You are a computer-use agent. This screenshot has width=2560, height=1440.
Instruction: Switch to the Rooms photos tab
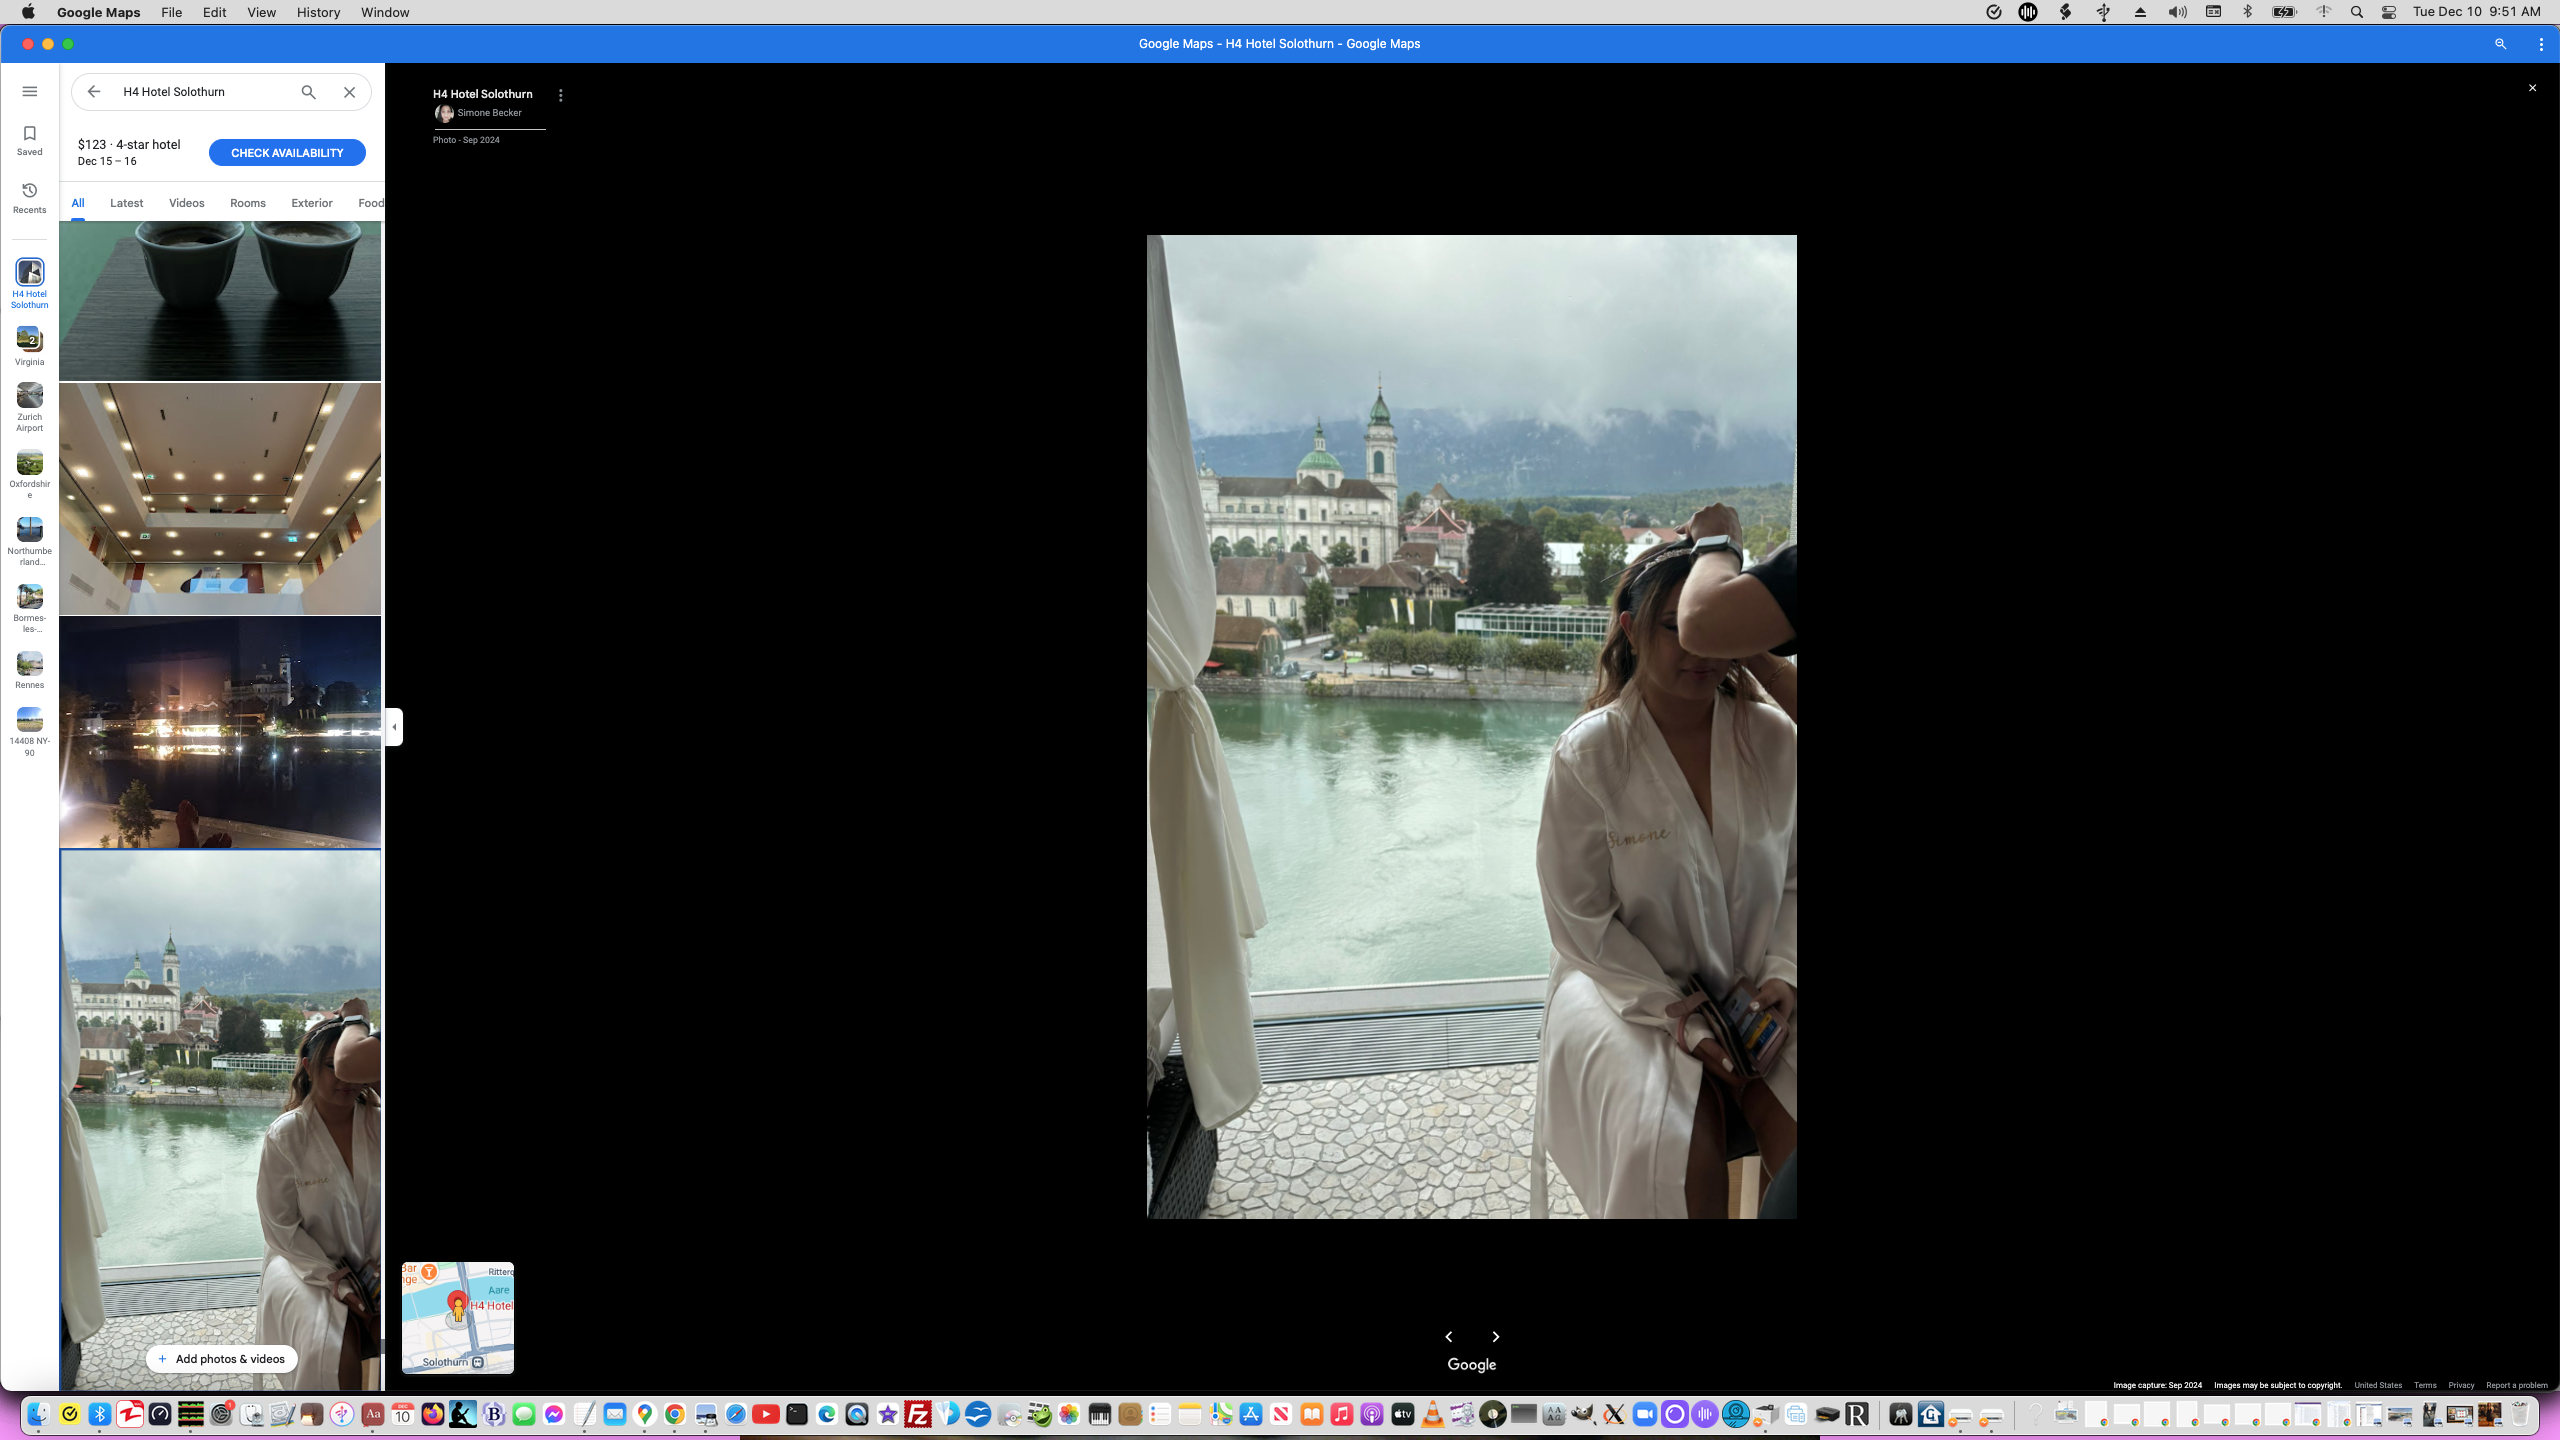[x=247, y=203]
